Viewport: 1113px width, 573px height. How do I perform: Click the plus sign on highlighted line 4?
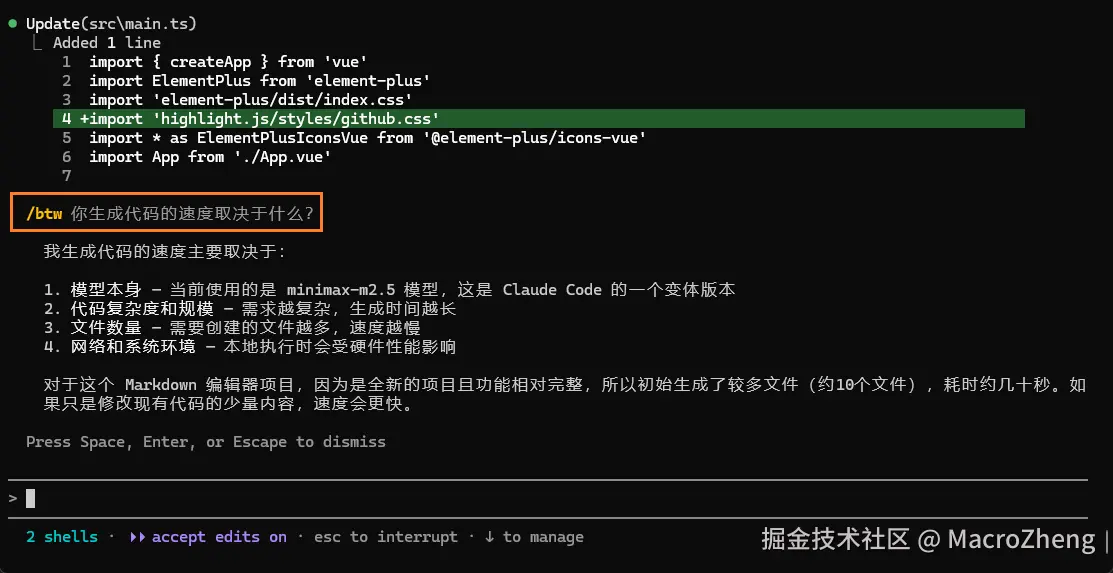tap(85, 118)
